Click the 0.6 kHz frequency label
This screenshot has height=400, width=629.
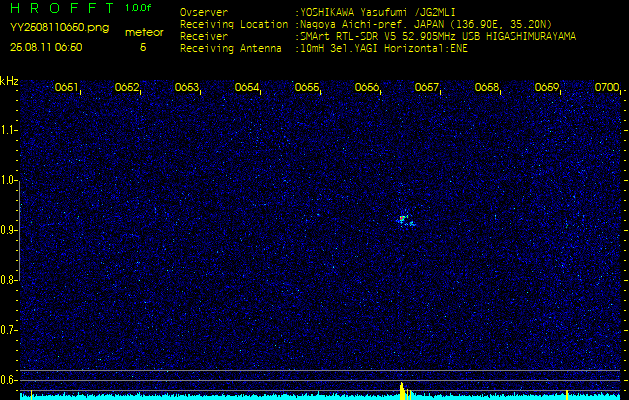coord(7,380)
